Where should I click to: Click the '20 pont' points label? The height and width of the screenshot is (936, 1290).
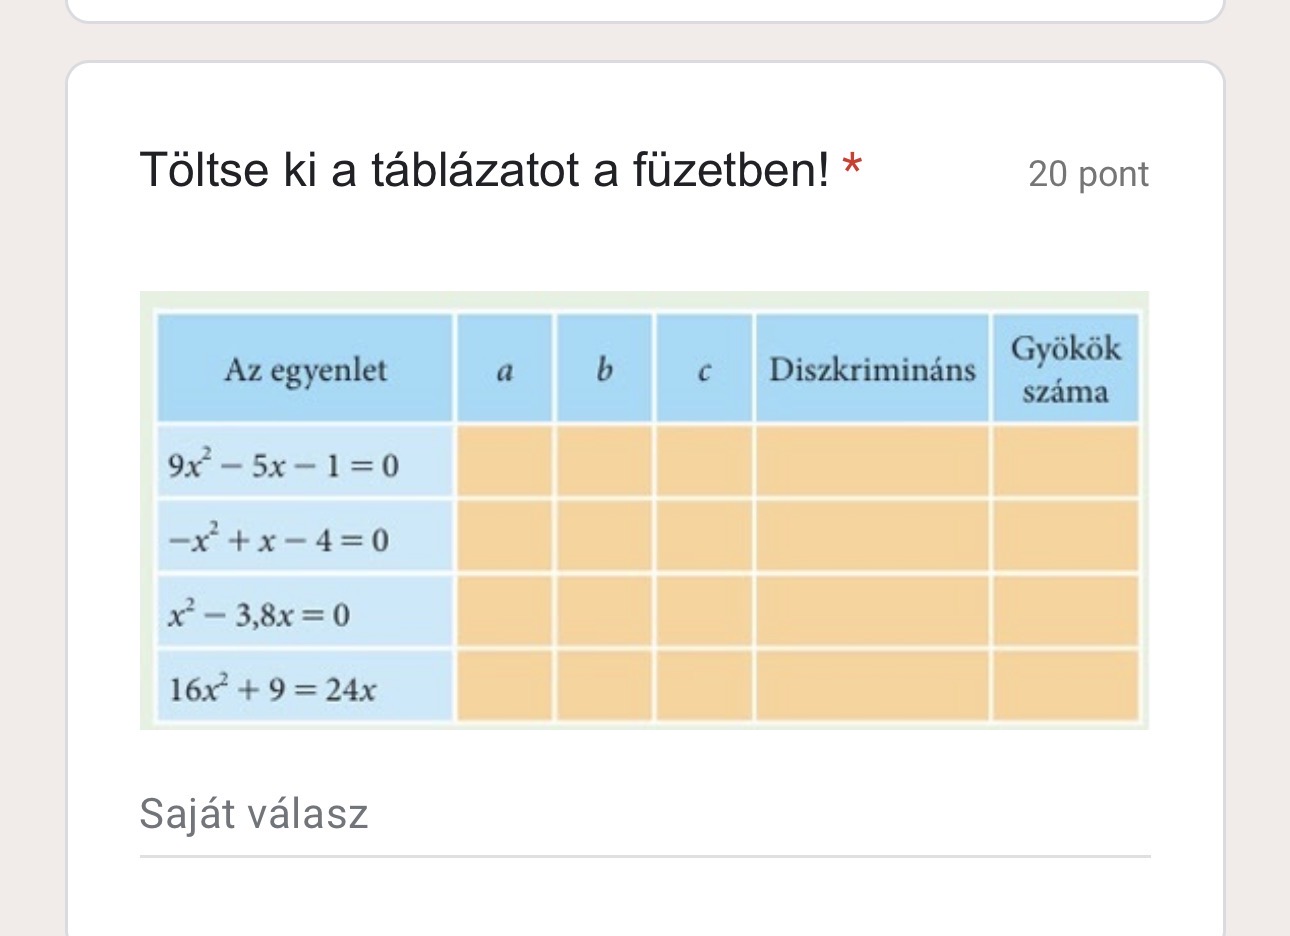1088,174
